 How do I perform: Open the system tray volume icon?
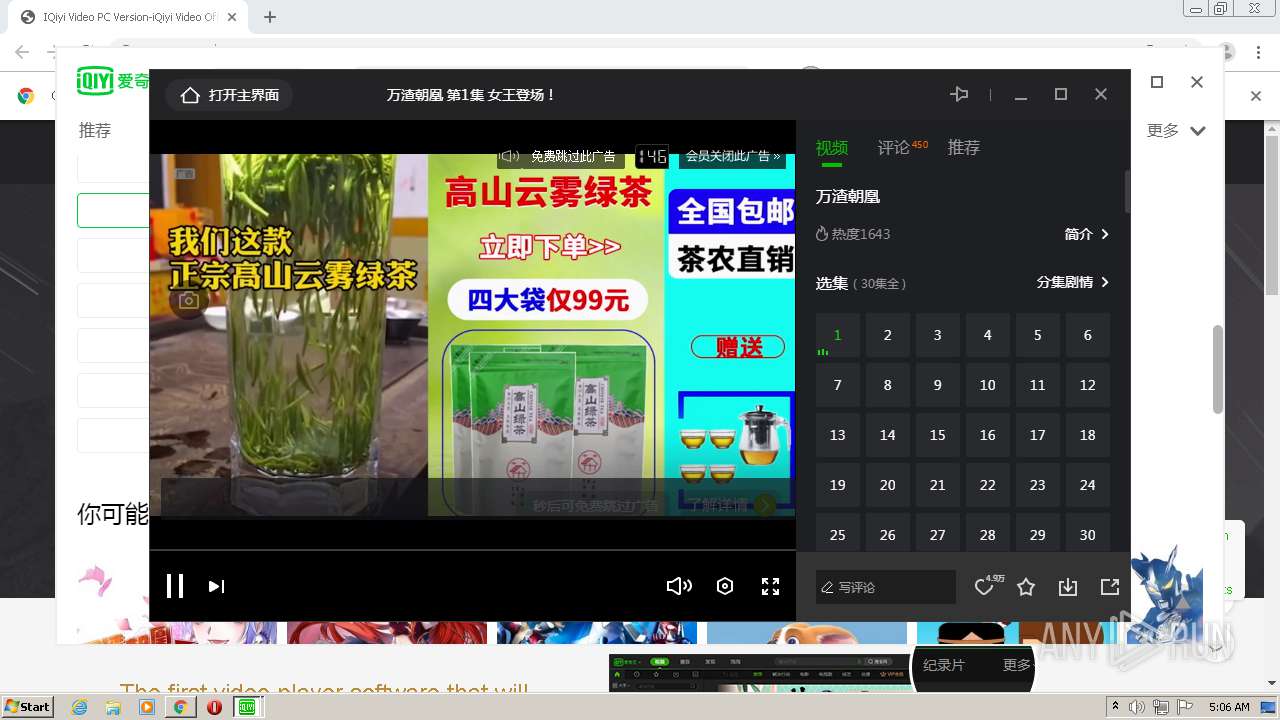[x=1138, y=707]
